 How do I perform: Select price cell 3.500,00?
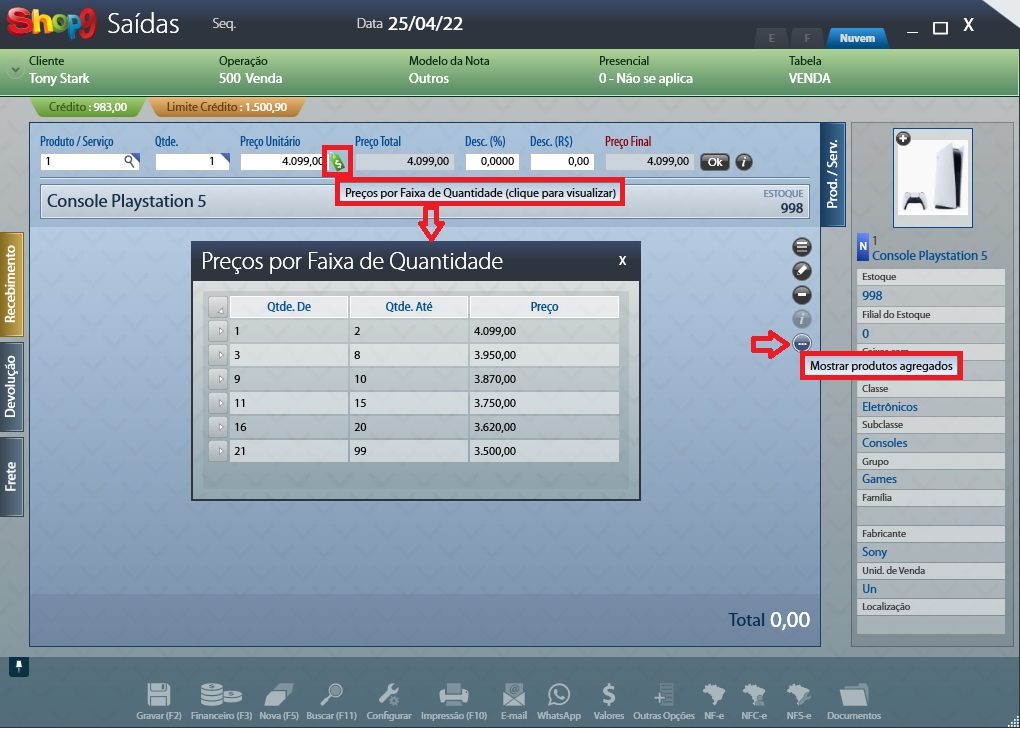(544, 451)
